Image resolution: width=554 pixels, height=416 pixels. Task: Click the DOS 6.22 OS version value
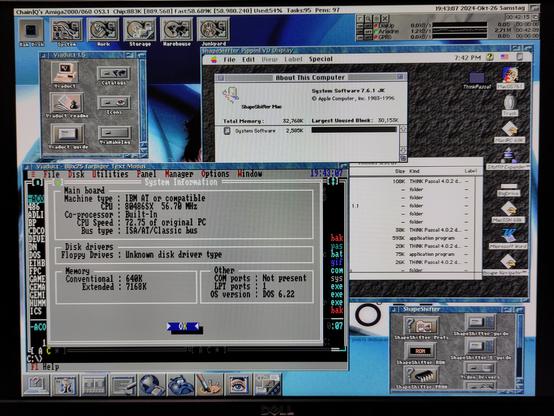[278, 294]
